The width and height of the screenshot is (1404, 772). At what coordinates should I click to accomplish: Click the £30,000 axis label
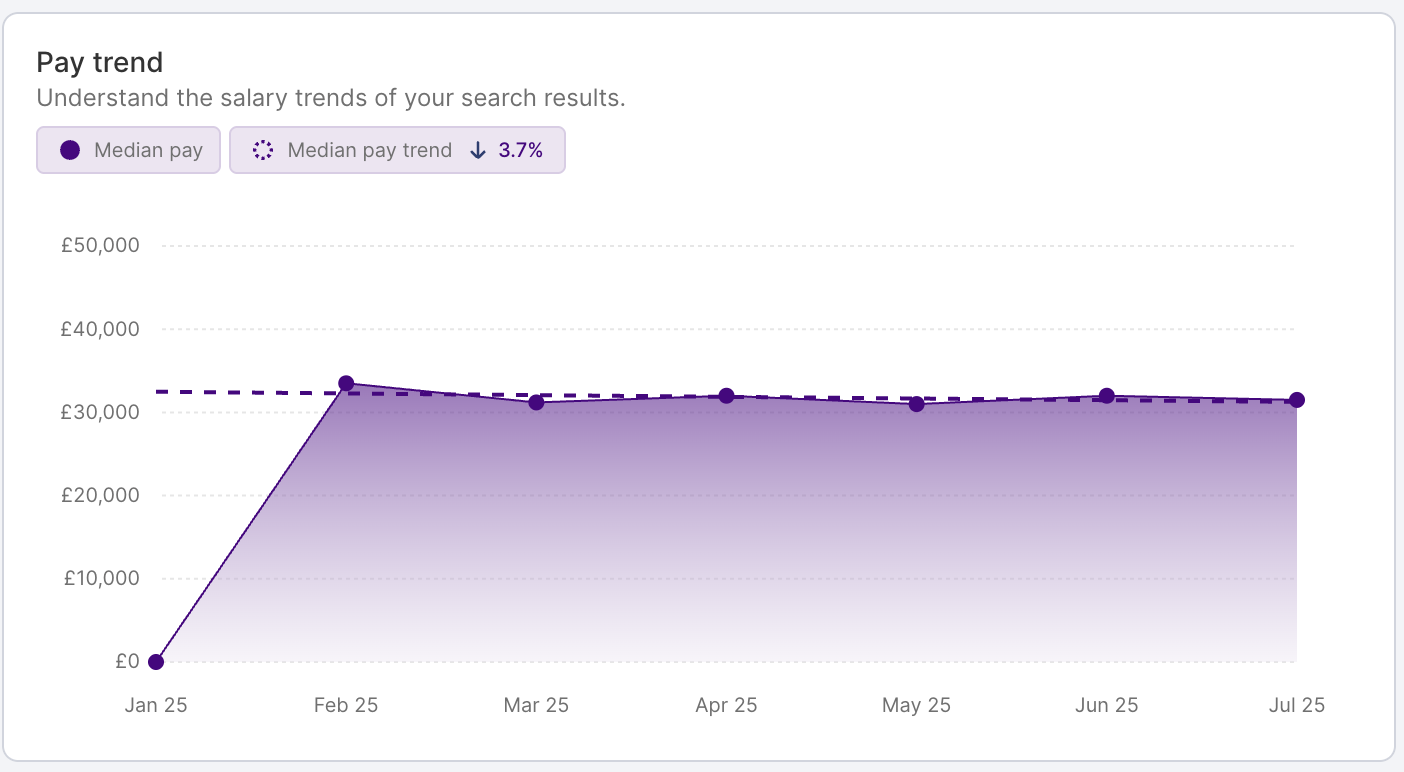tap(100, 412)
